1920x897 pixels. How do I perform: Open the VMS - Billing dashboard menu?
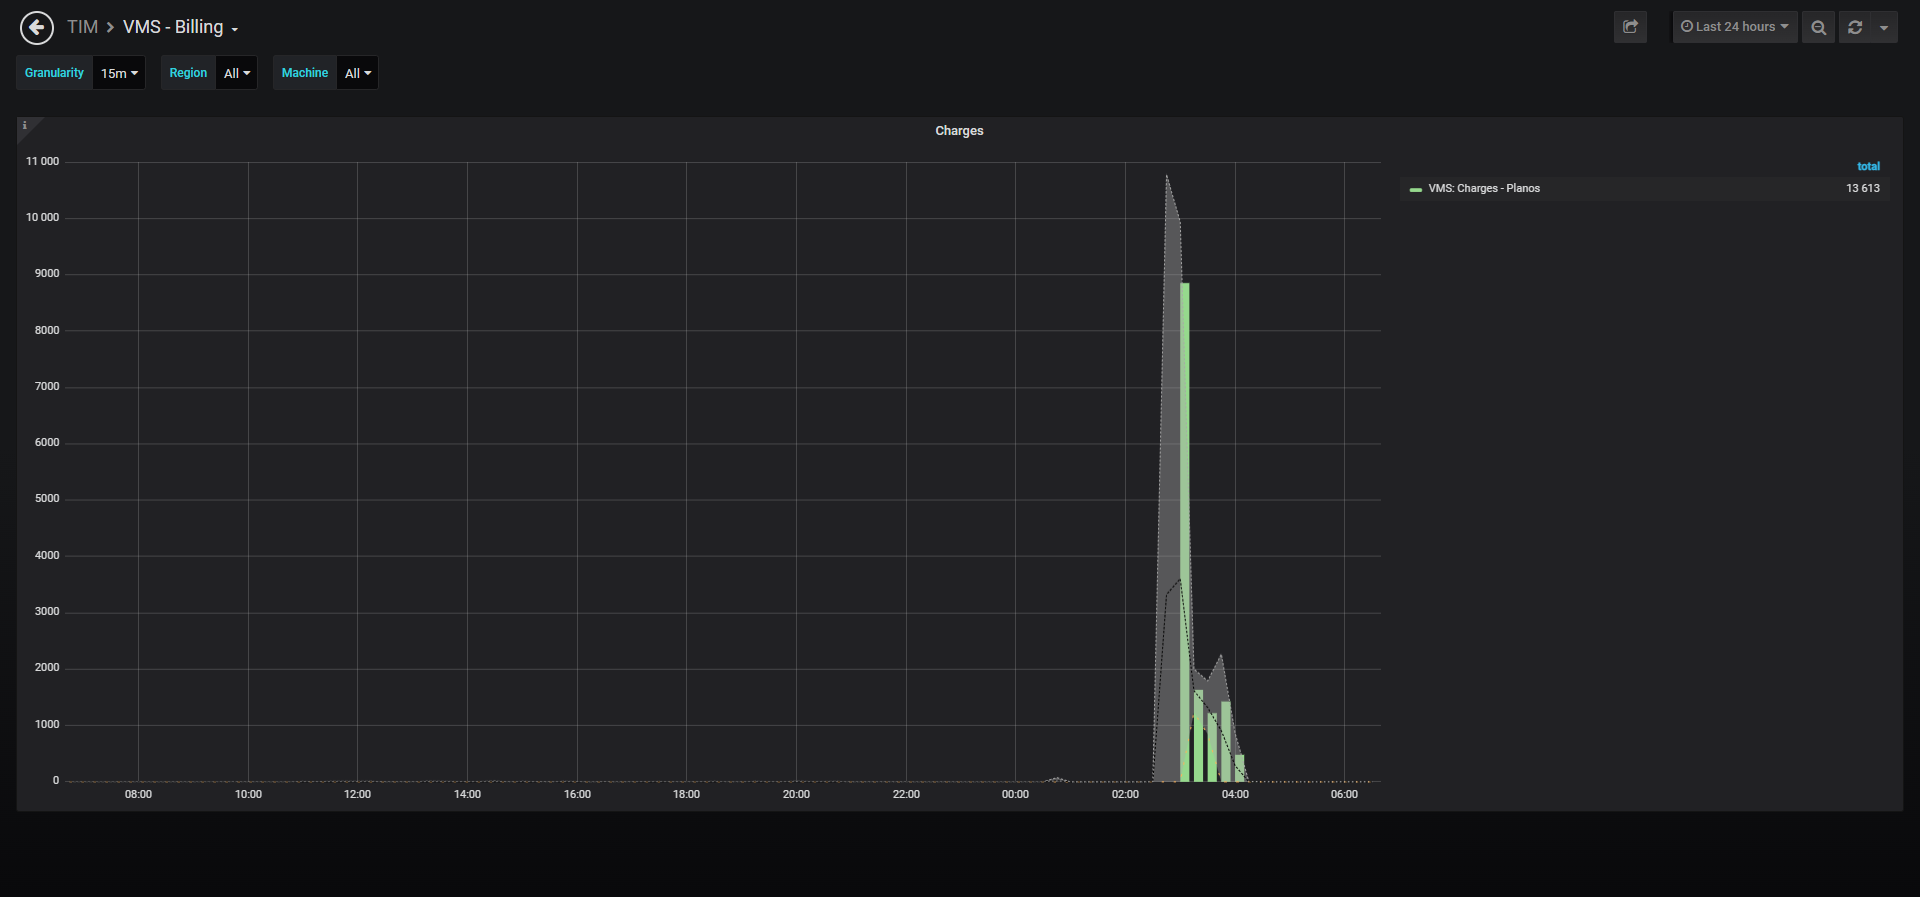180,27
